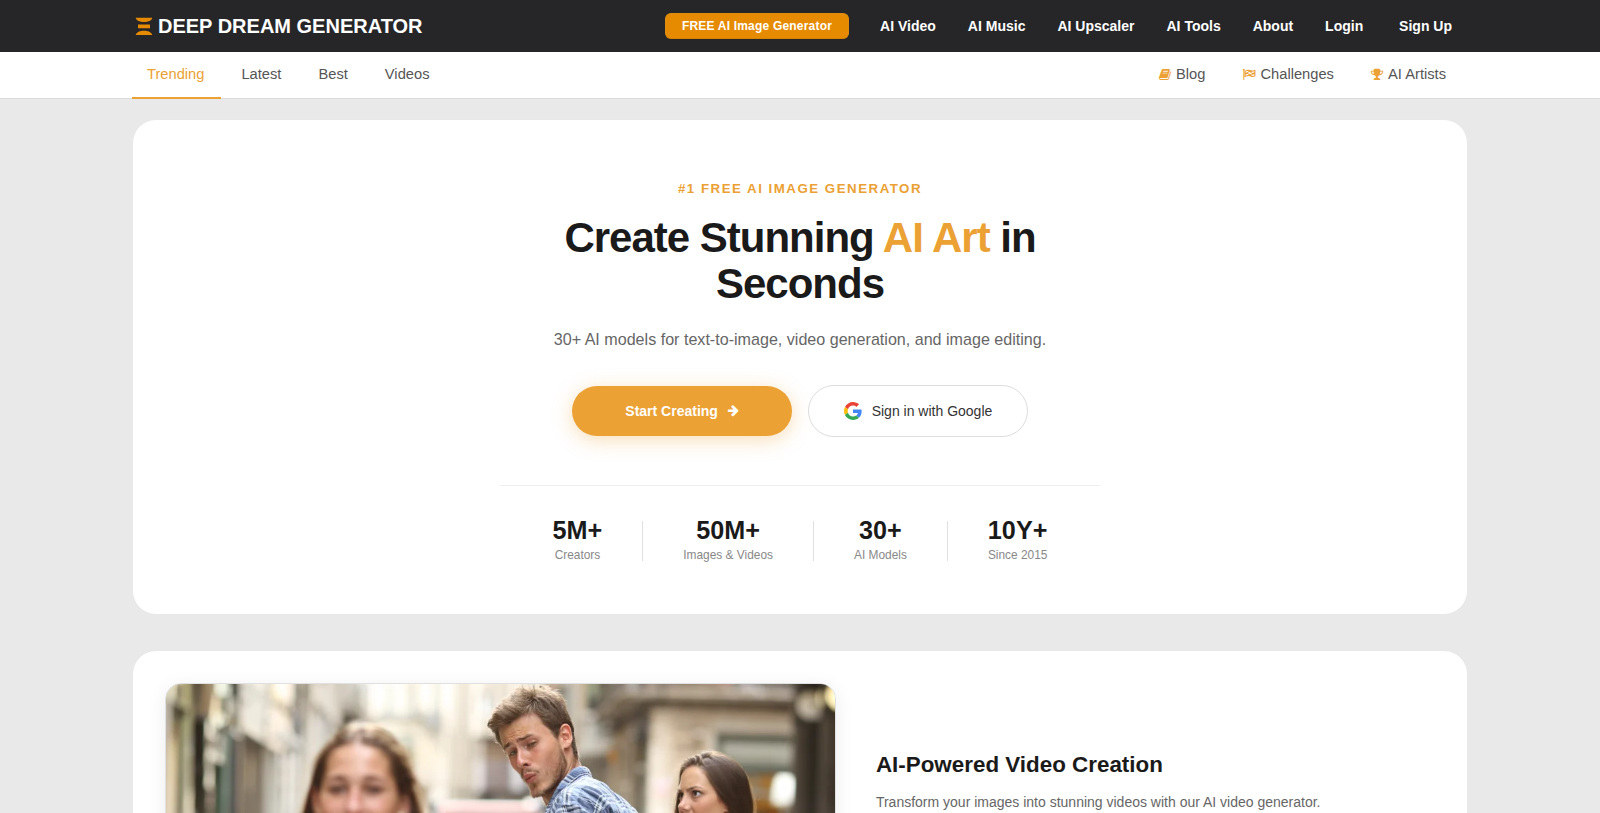
Task: Click the Blog book icon
Action: (x=1165, y=74)
